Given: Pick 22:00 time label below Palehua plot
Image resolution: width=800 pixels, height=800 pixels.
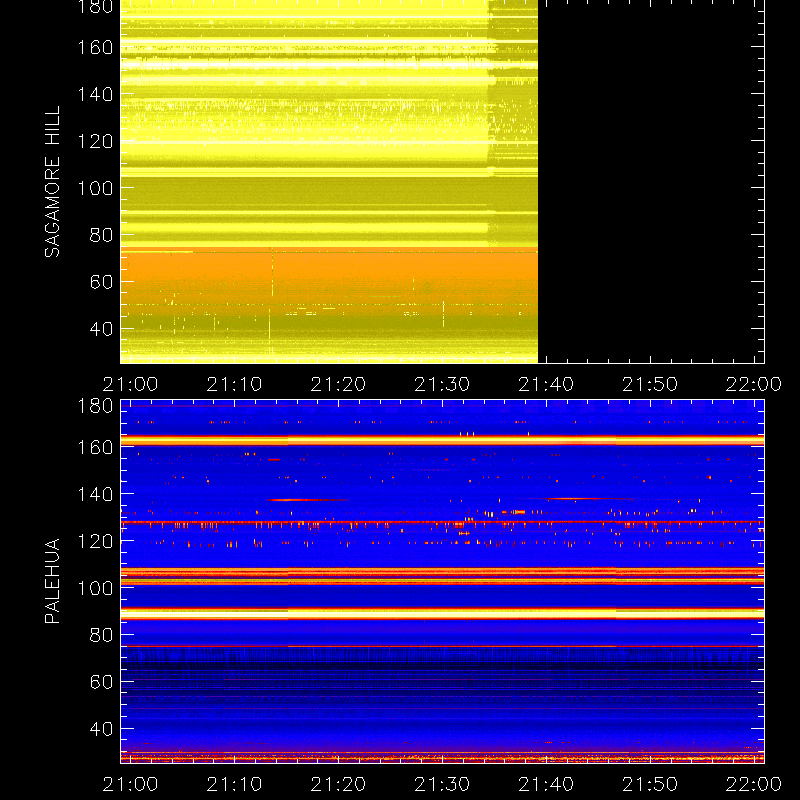Looking at the screenshot, I should 754,784.
